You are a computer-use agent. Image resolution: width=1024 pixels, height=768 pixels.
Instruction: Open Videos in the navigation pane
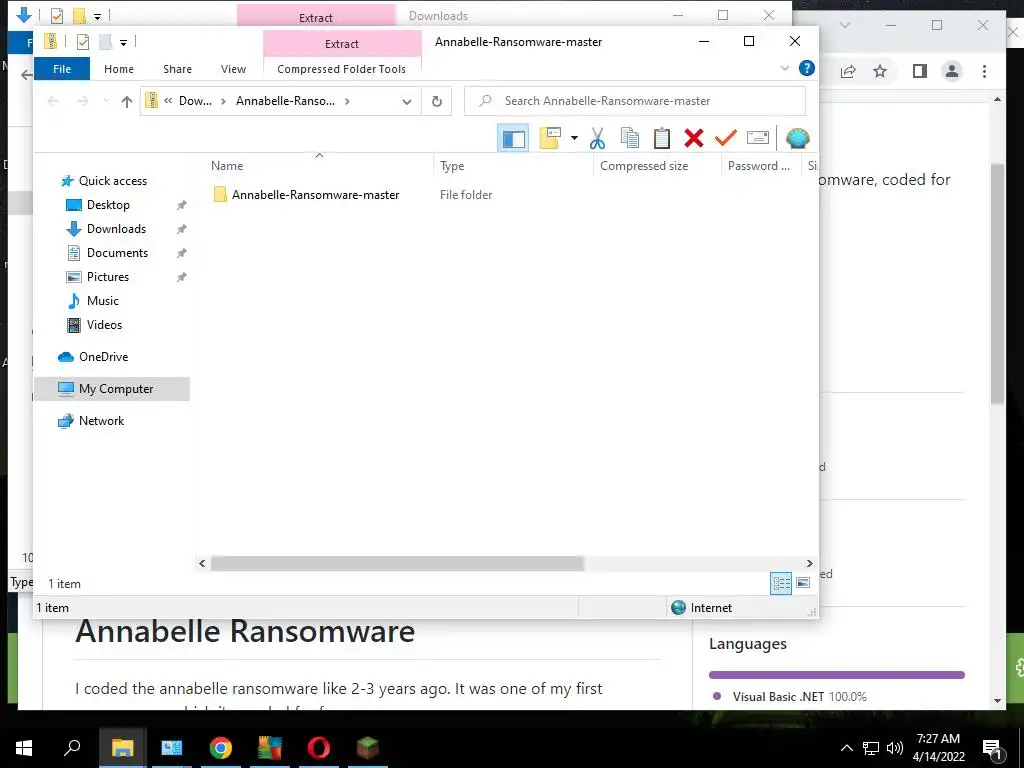(x=104, y=325)
